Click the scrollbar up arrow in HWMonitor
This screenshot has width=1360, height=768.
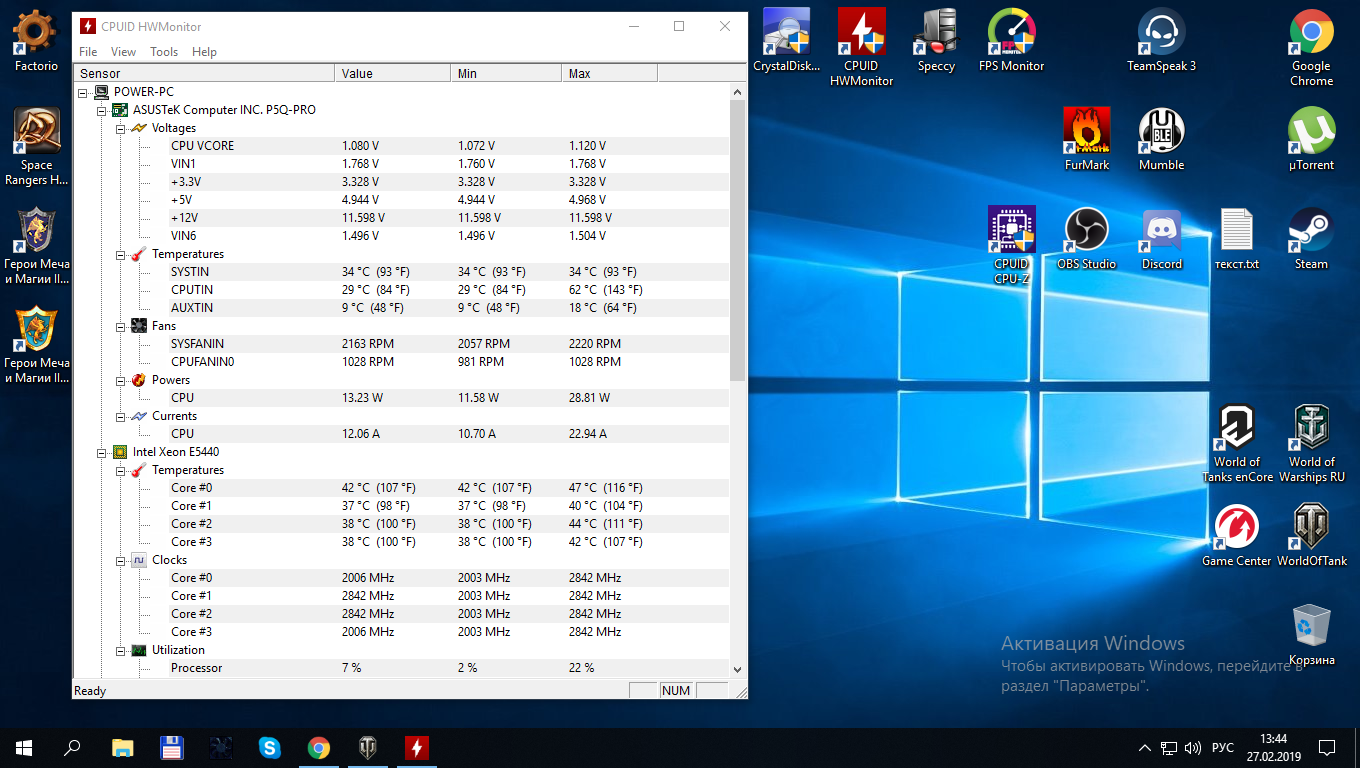tap(737, 92)
